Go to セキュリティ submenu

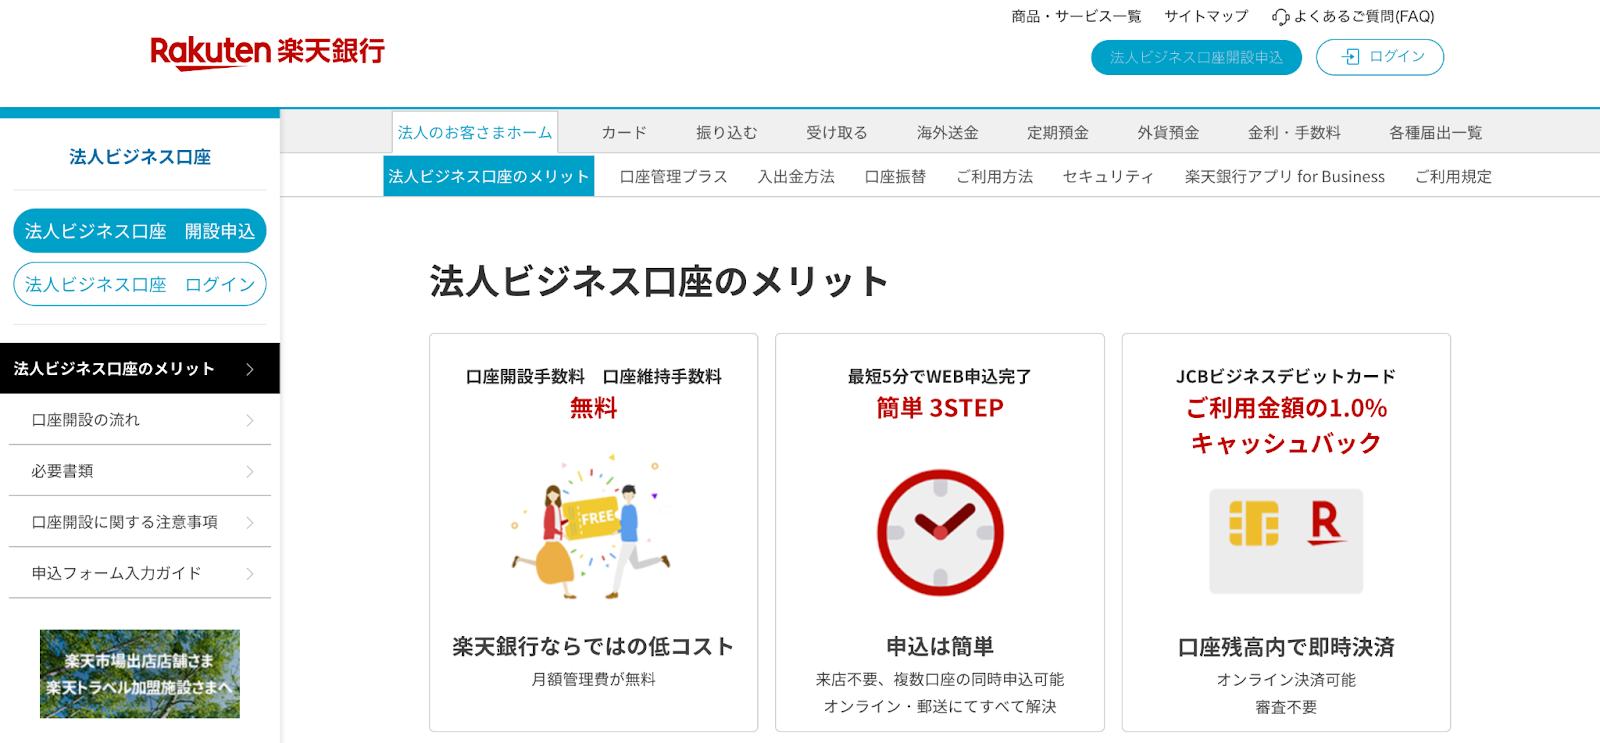click(x=1108, y=176)
